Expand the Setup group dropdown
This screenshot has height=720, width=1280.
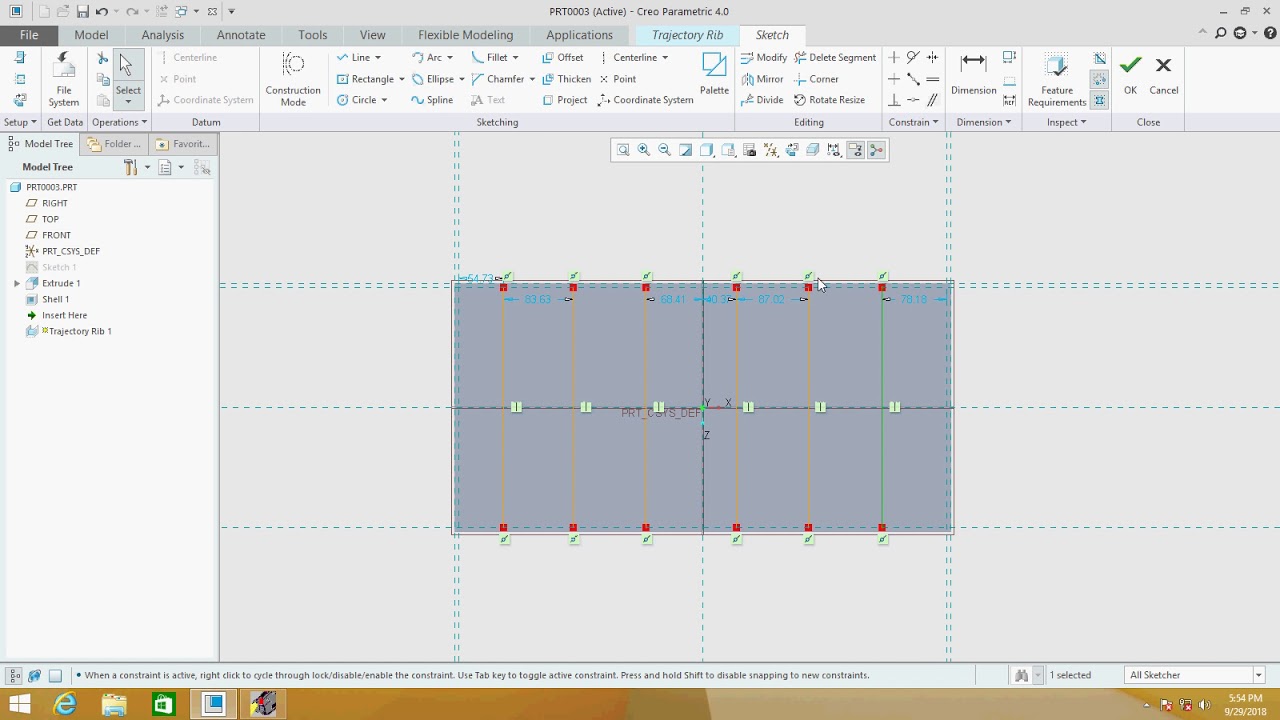click(20, 122)
